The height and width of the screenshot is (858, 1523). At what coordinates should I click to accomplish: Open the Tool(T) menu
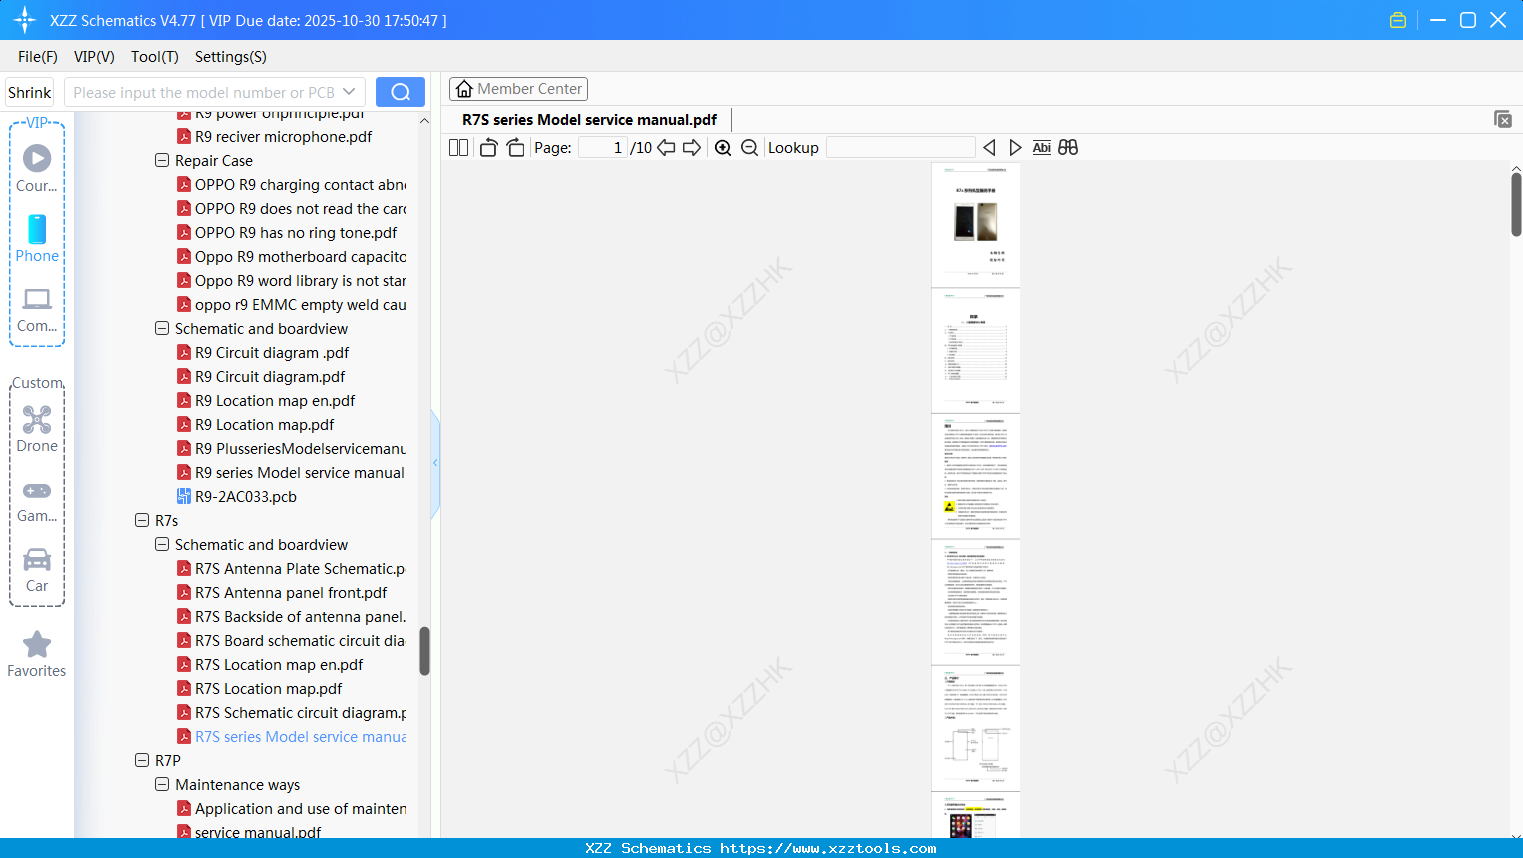click(x=155, y=57)
